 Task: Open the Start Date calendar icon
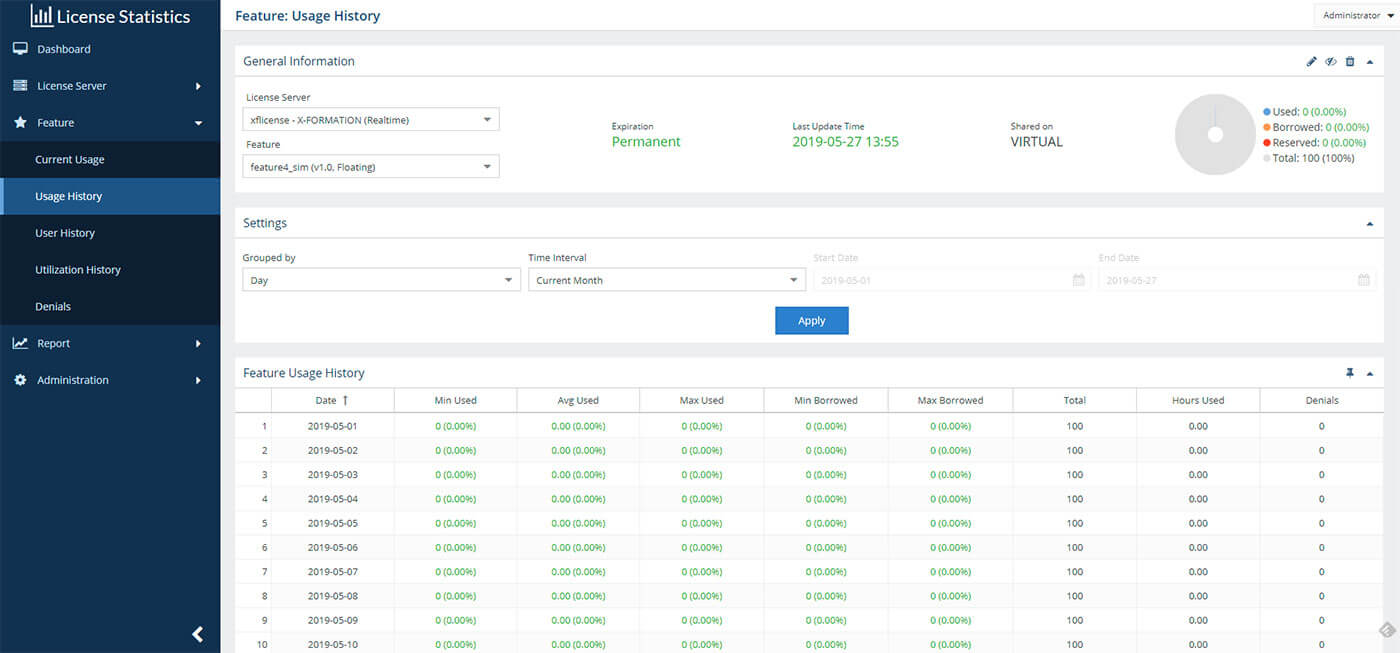pyautogui.click(x=1078, y=281)
